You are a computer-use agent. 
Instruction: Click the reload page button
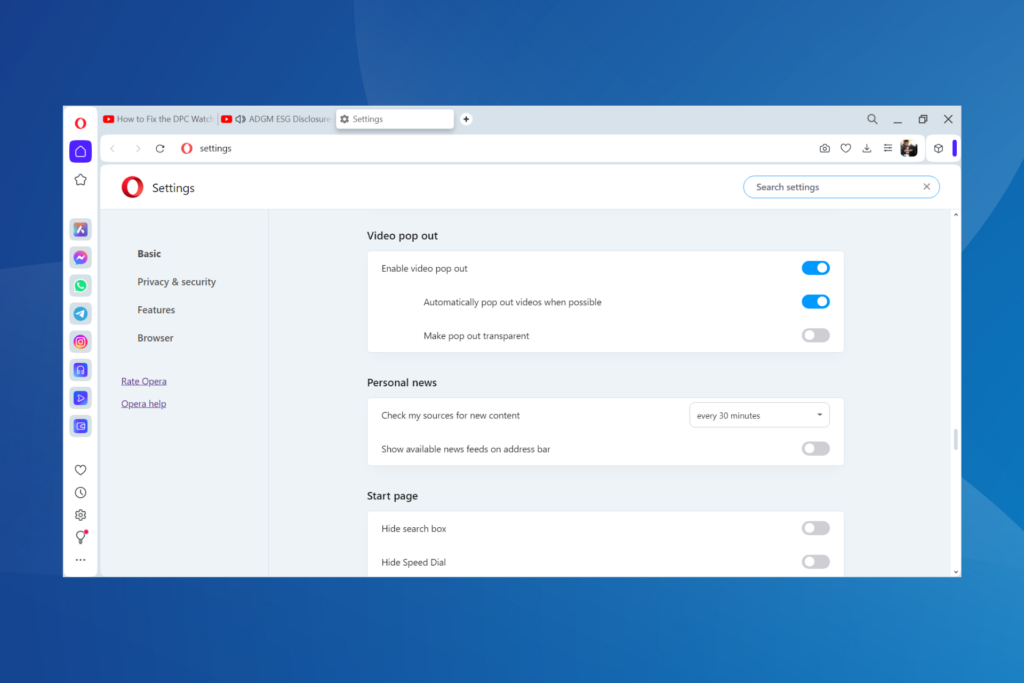(160, 148)
